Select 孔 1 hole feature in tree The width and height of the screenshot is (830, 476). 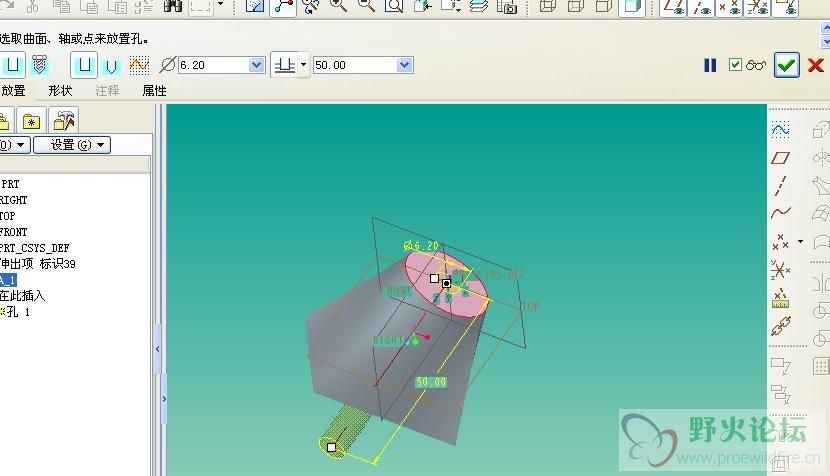(x=16, y=312)
